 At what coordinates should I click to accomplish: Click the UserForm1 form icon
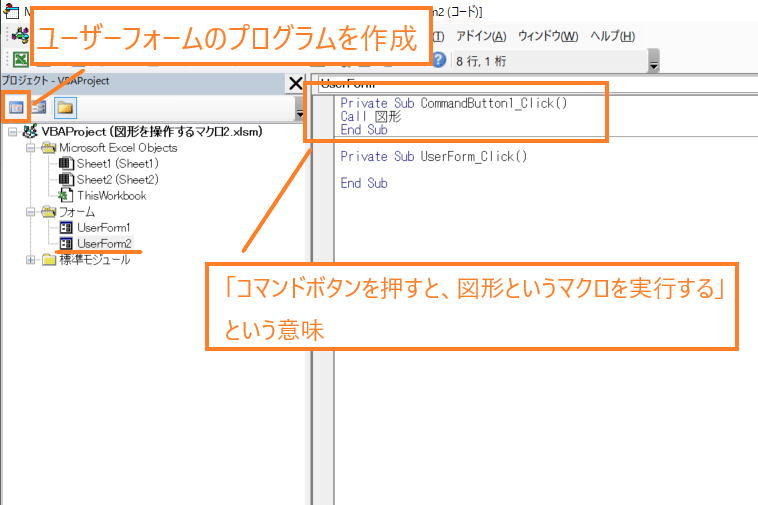pyautogui.click(x=66, y=228)
